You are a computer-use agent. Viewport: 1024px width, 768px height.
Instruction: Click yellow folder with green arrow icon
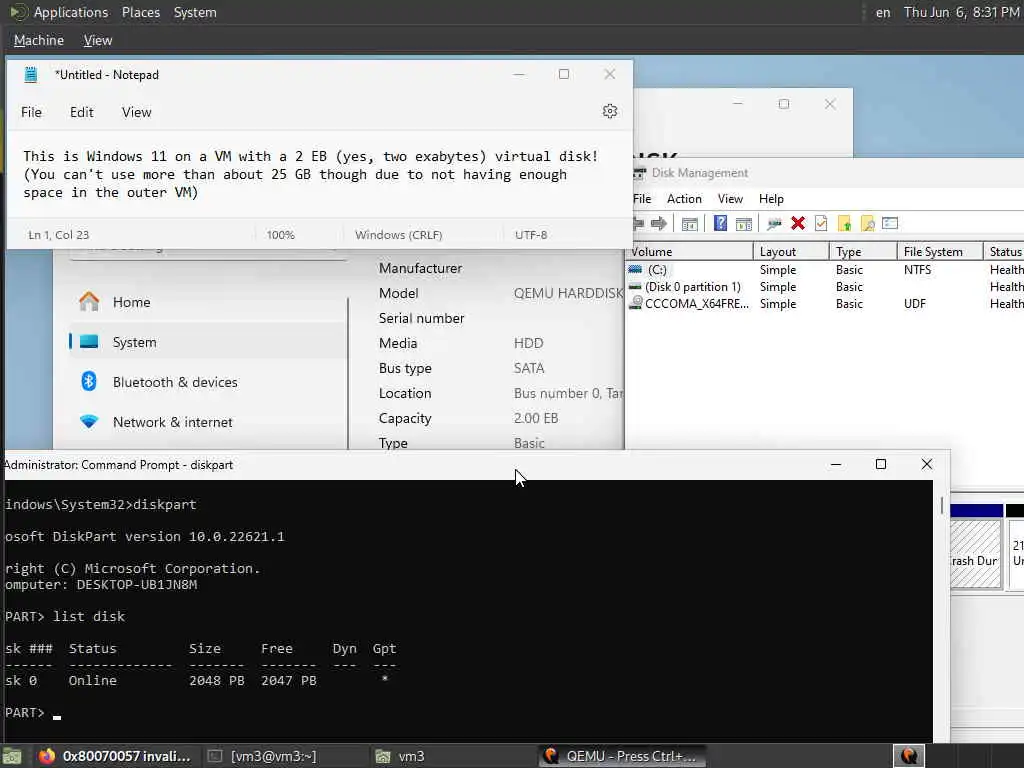844,223
